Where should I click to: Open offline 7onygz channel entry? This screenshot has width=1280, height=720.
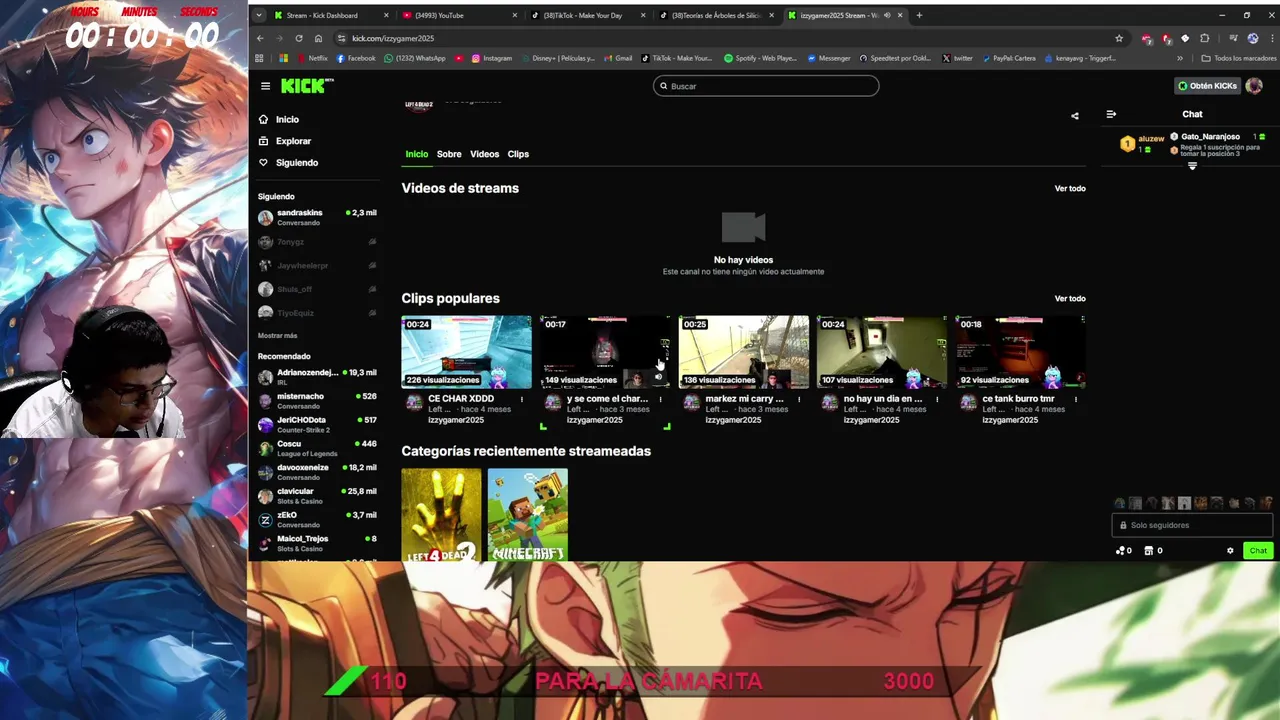tap(317, 242)
